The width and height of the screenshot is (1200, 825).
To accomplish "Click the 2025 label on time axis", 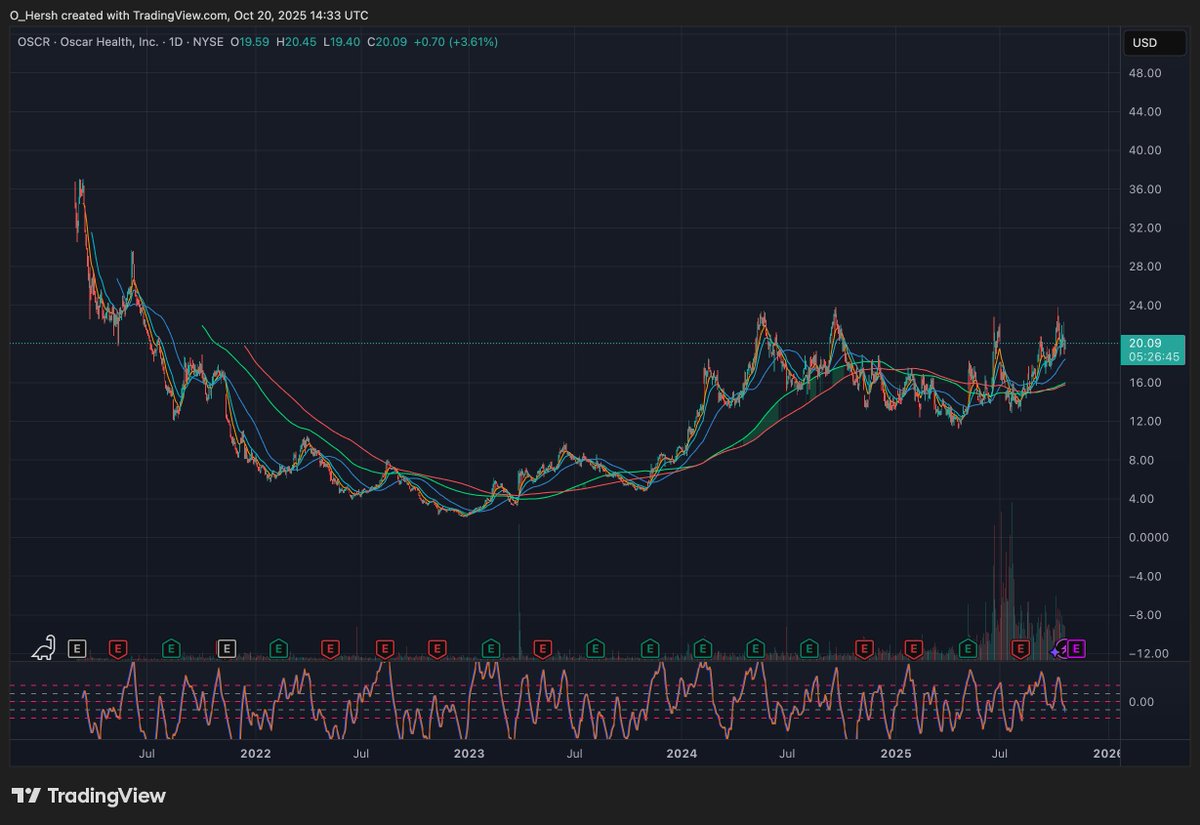I will (x=894, y=752).
